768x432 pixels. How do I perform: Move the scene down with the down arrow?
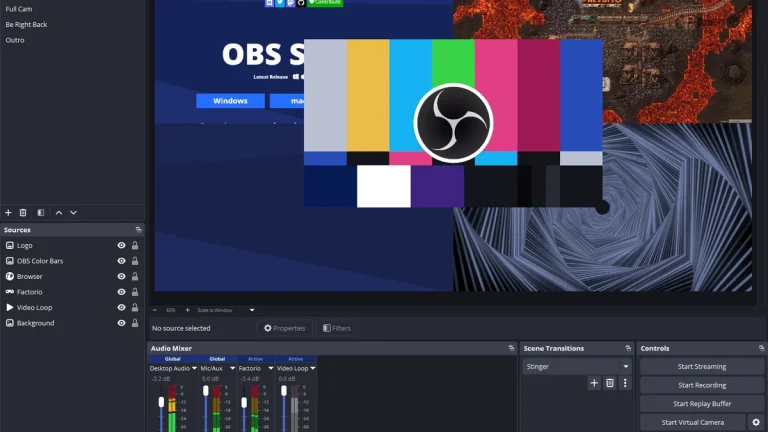(x=73, y=213)
